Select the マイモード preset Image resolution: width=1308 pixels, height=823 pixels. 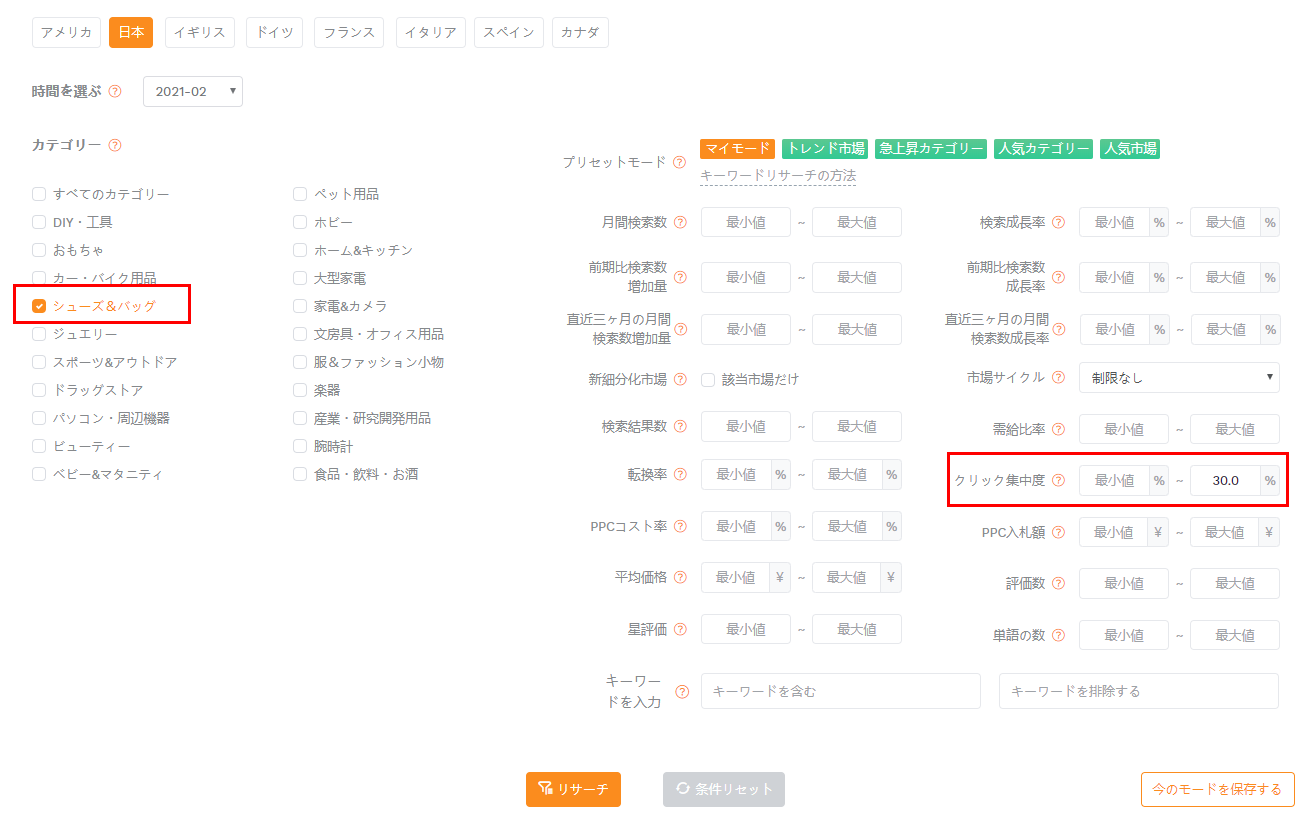(x=737, y=149)
